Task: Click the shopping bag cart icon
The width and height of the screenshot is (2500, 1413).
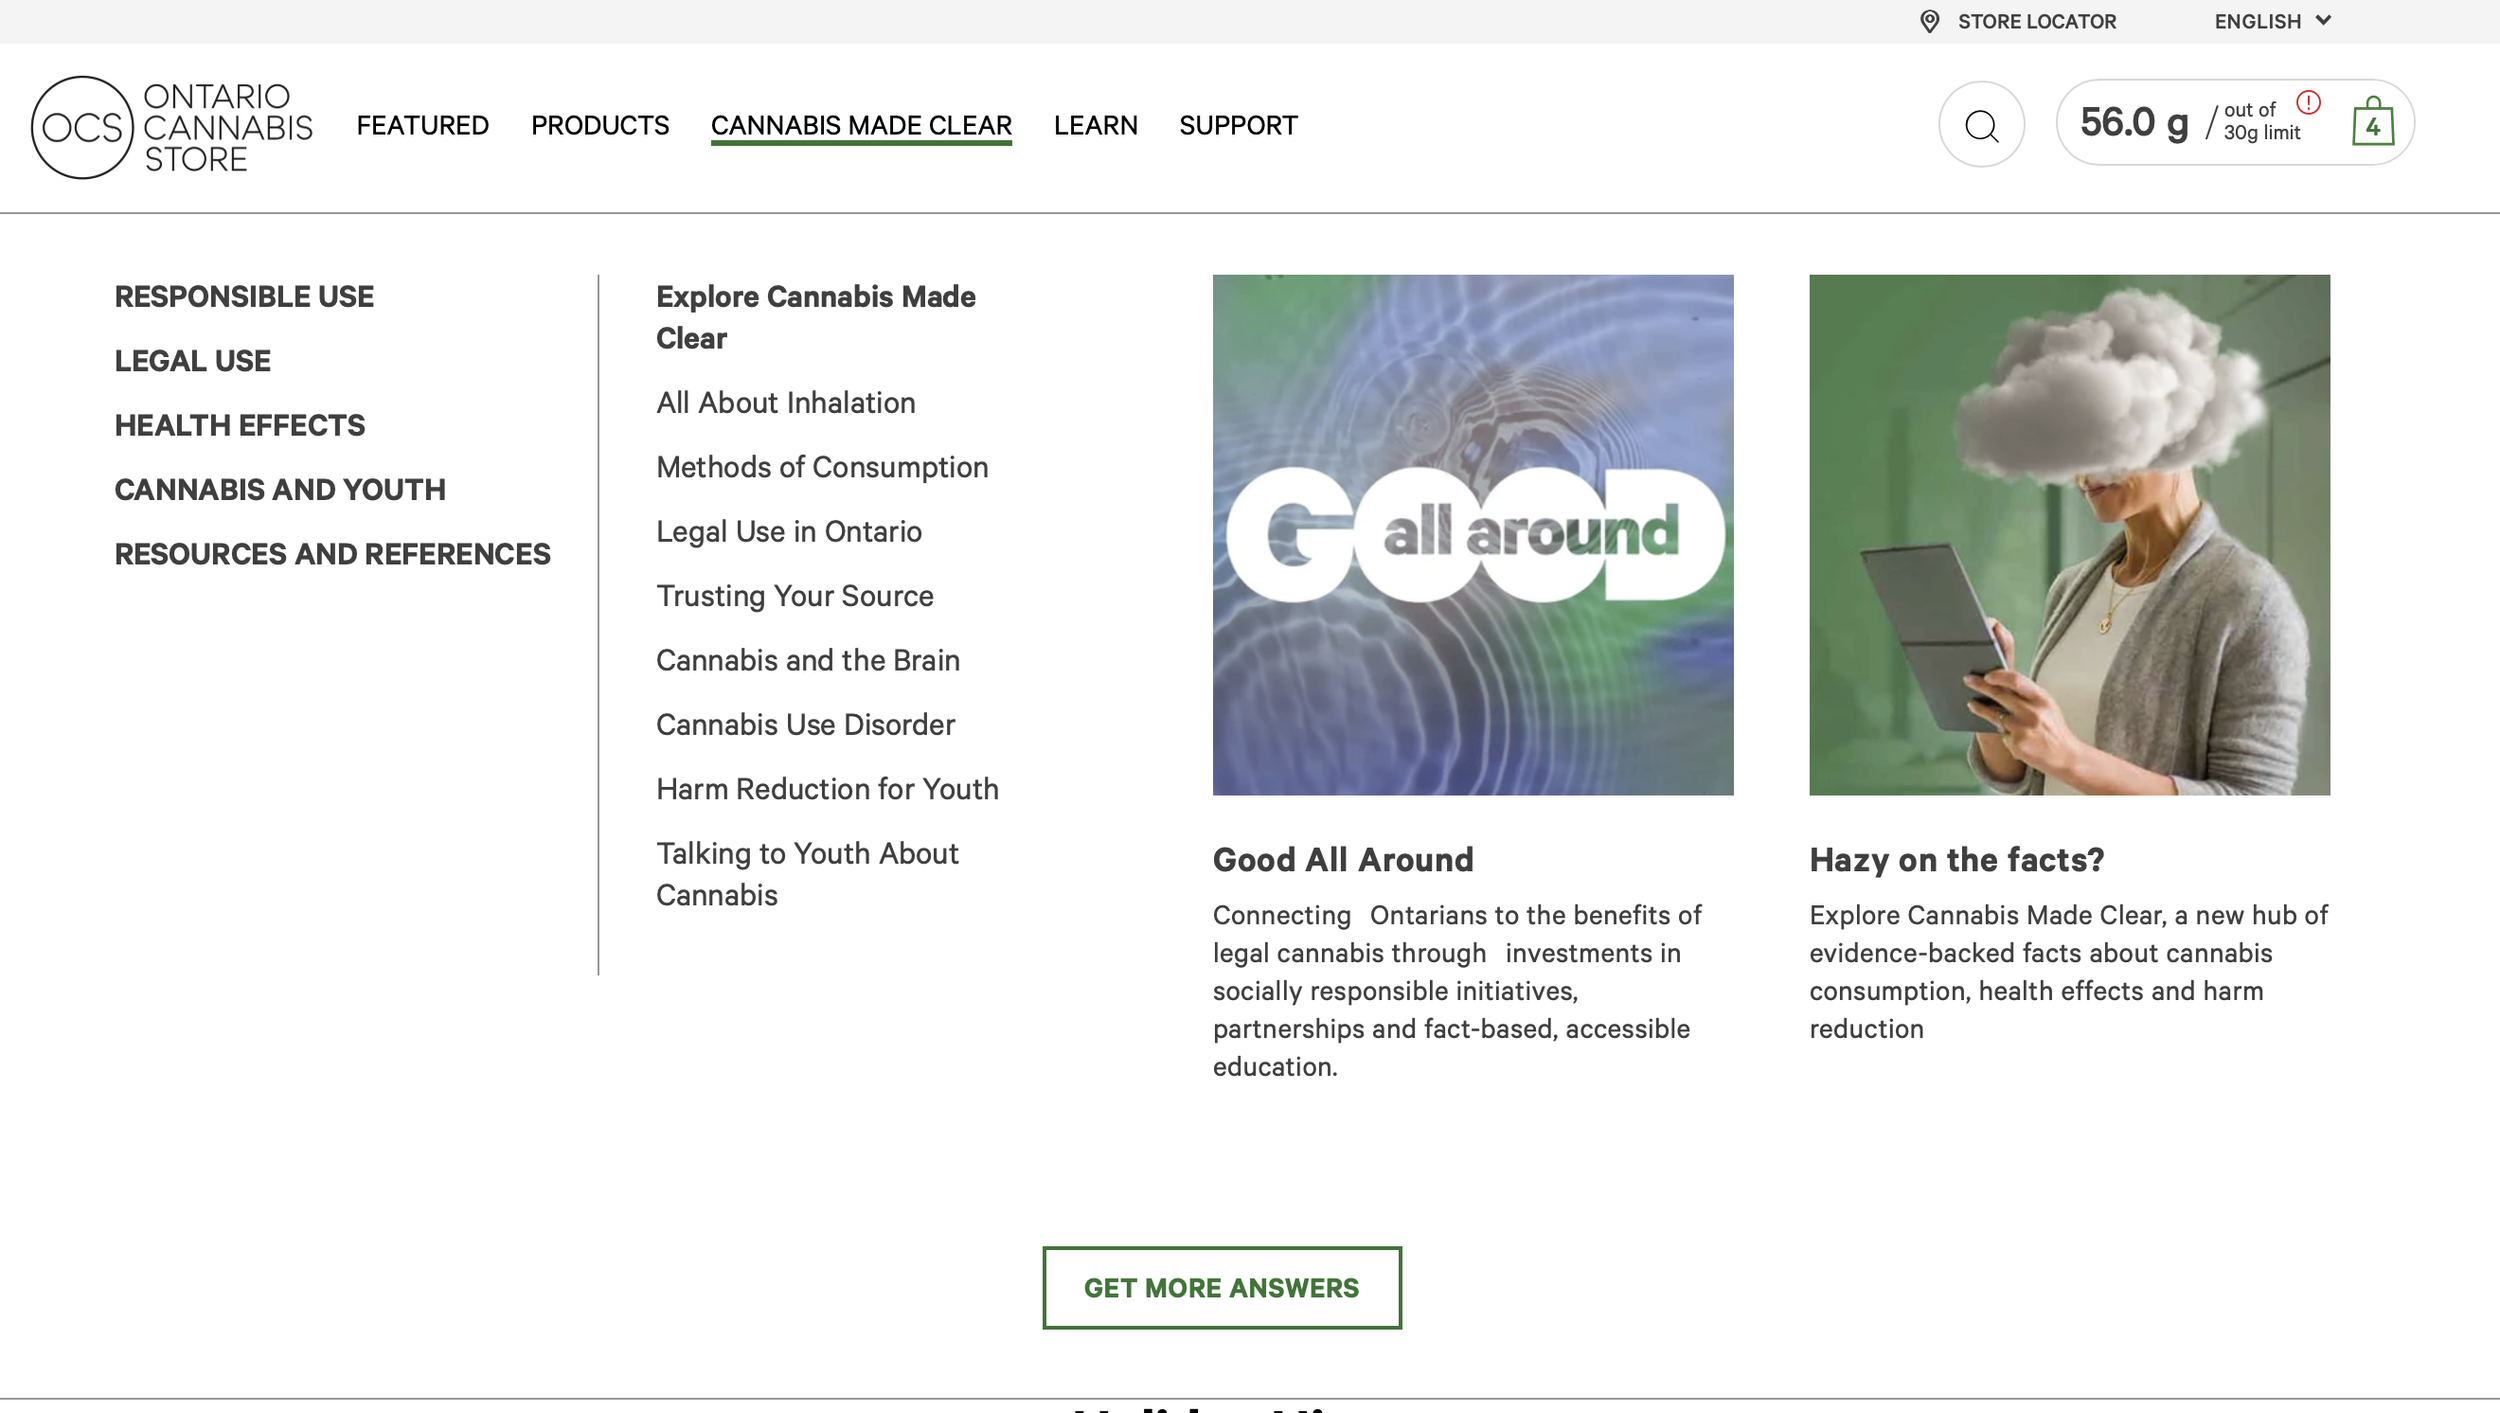Action: [2372, 122]
